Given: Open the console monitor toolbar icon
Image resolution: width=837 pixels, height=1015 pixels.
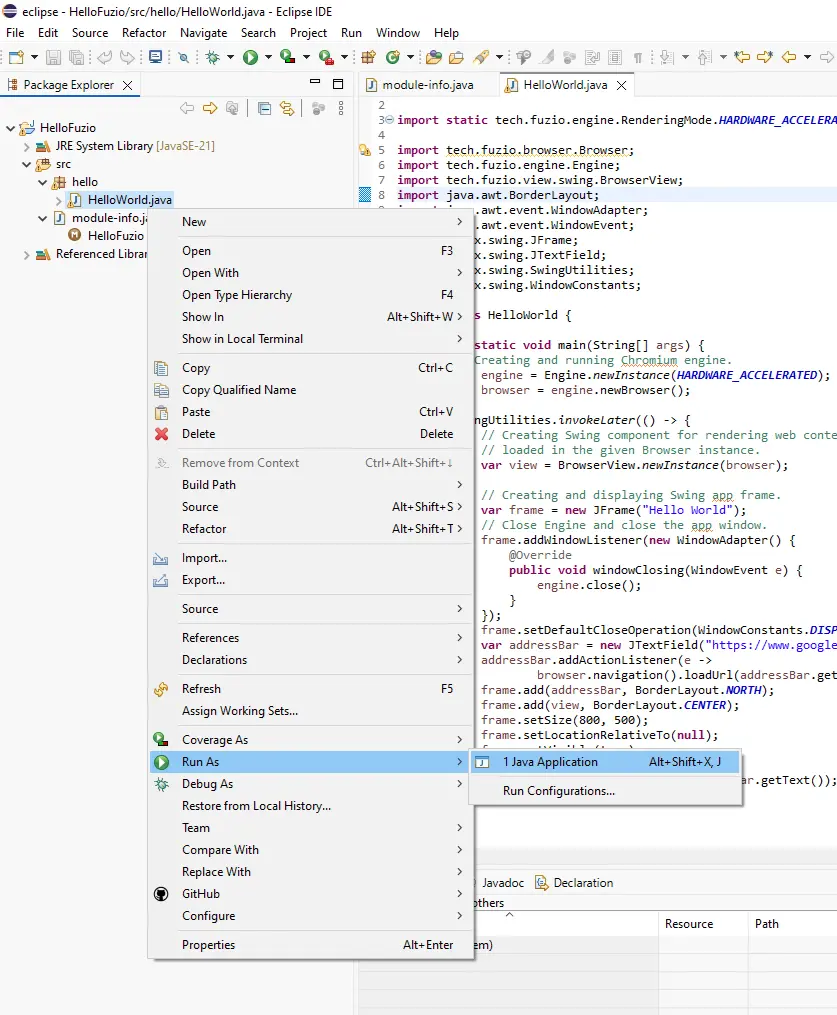Looking at the screenshot, I should [155, 58].
